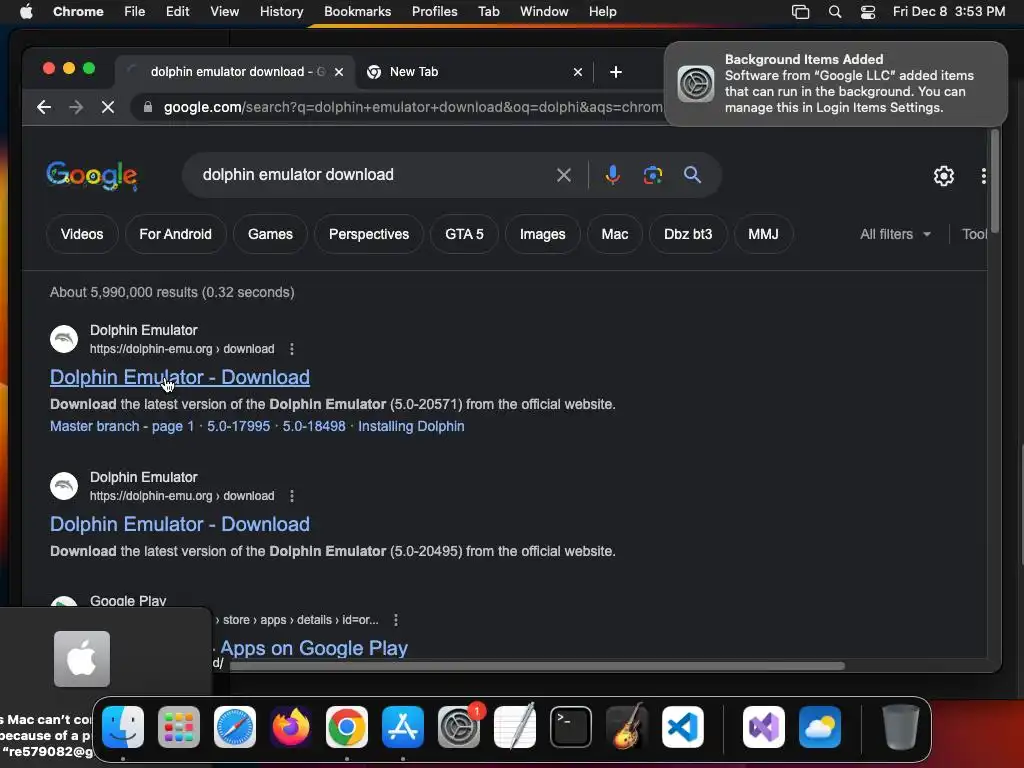
Task: Open the Google more options dots
Action: pyautogui.click(x=984, y=176)
